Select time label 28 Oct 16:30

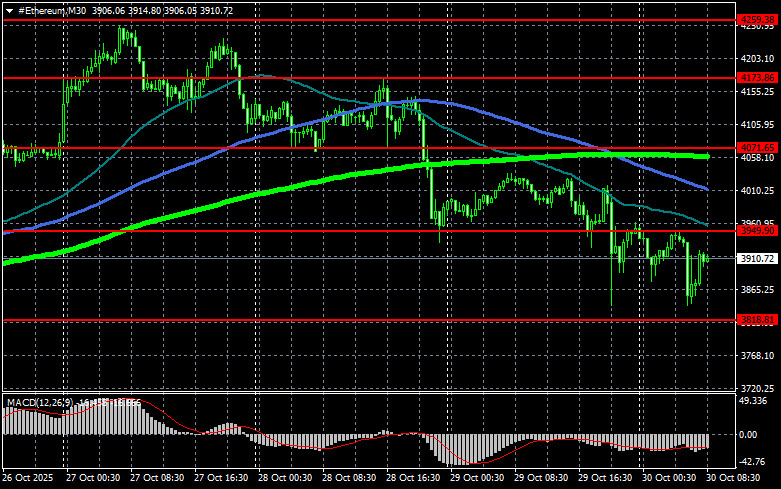pos(413,478)
